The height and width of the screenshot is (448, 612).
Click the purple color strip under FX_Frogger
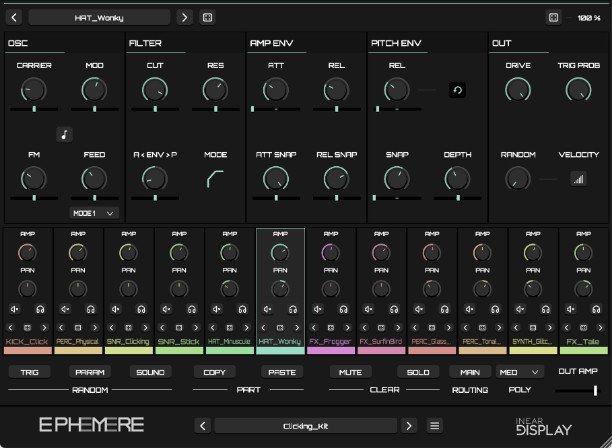331,350
